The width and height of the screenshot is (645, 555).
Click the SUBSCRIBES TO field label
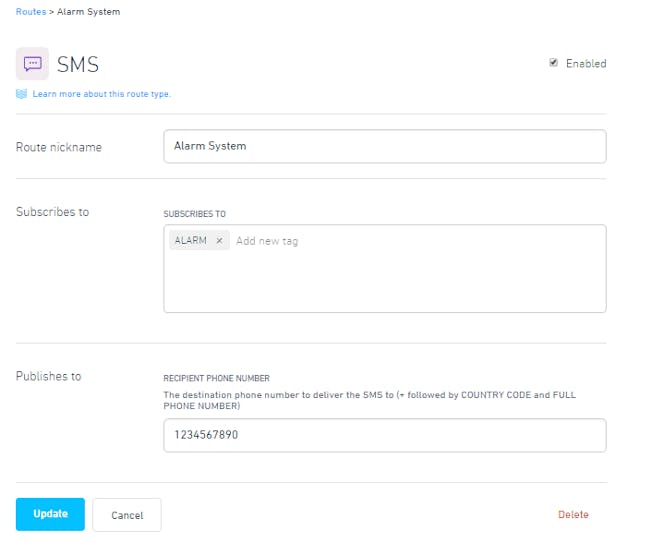pyautogui.click(x=195, y=214)
